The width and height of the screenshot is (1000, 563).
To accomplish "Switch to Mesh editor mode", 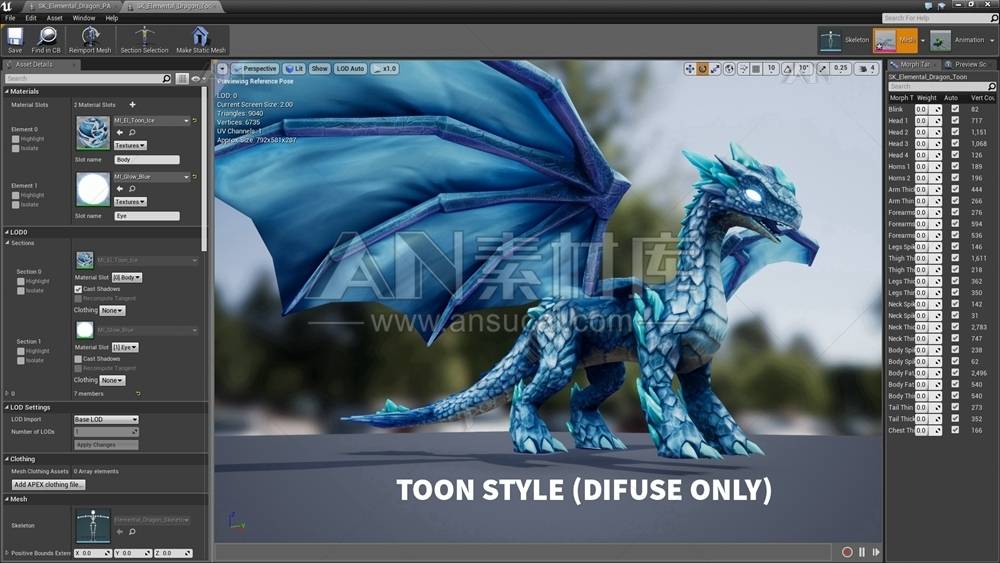I will click(x=895, y=40).
